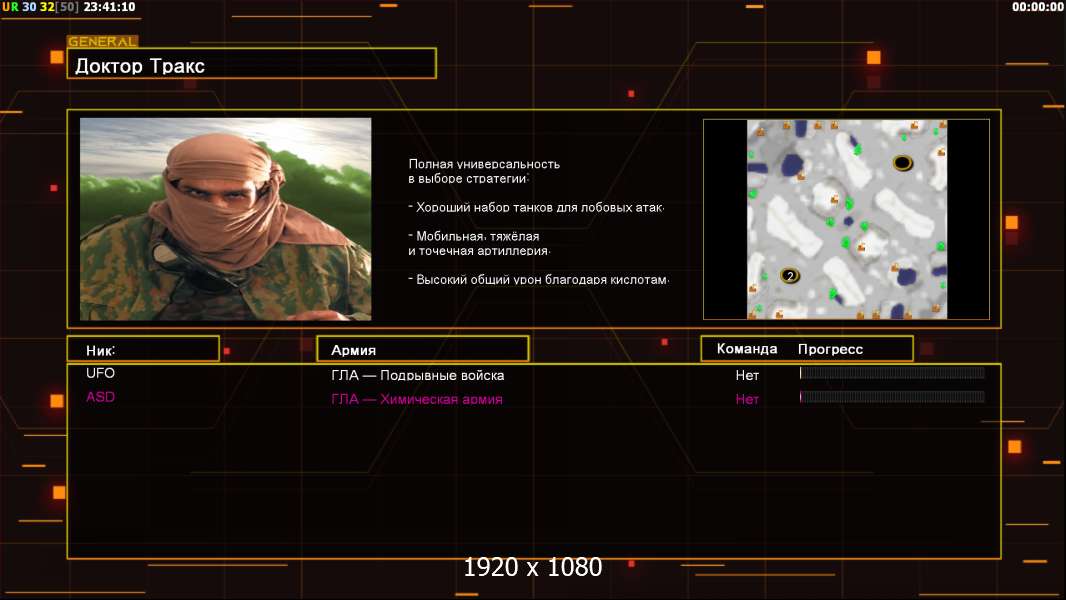1066x600 pixels.
Task: Click the map preview thumbnail
Action: 846,219
